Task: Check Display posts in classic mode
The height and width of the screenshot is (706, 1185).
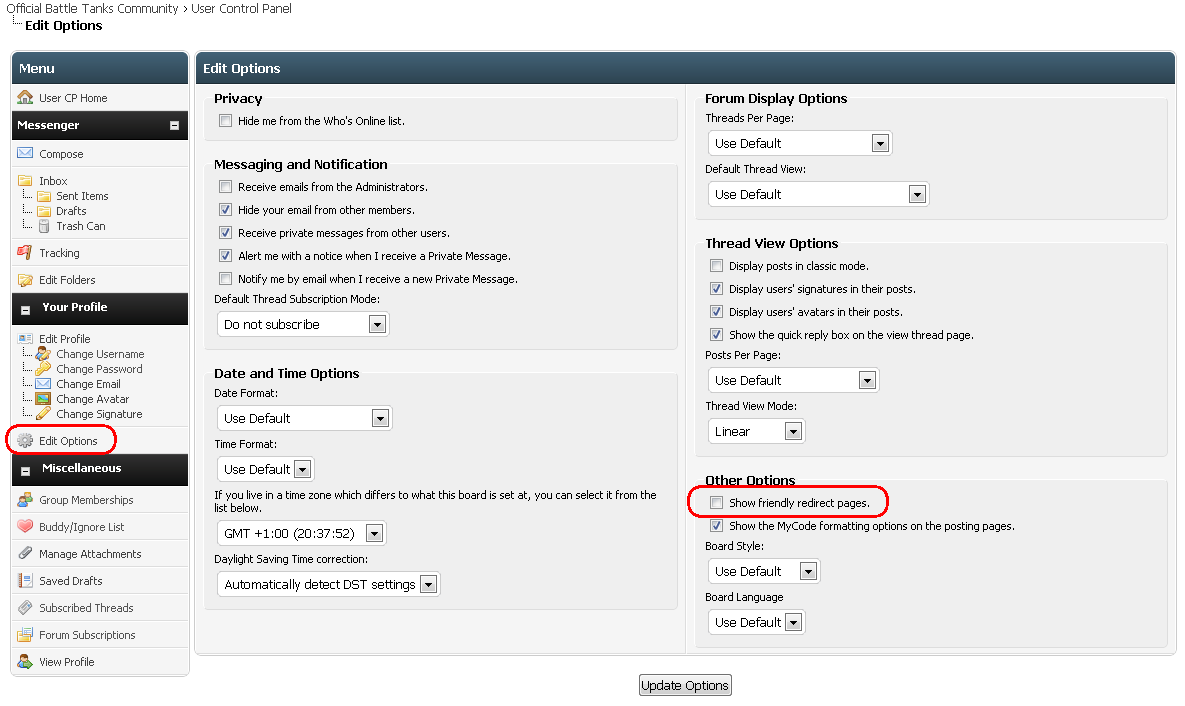Action: [x=716, y=266]
